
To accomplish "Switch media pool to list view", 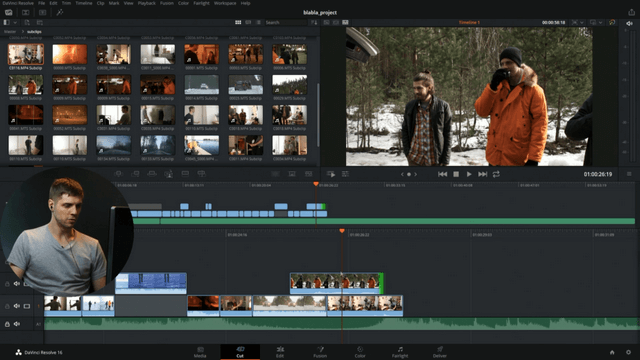I will [258, 22].
